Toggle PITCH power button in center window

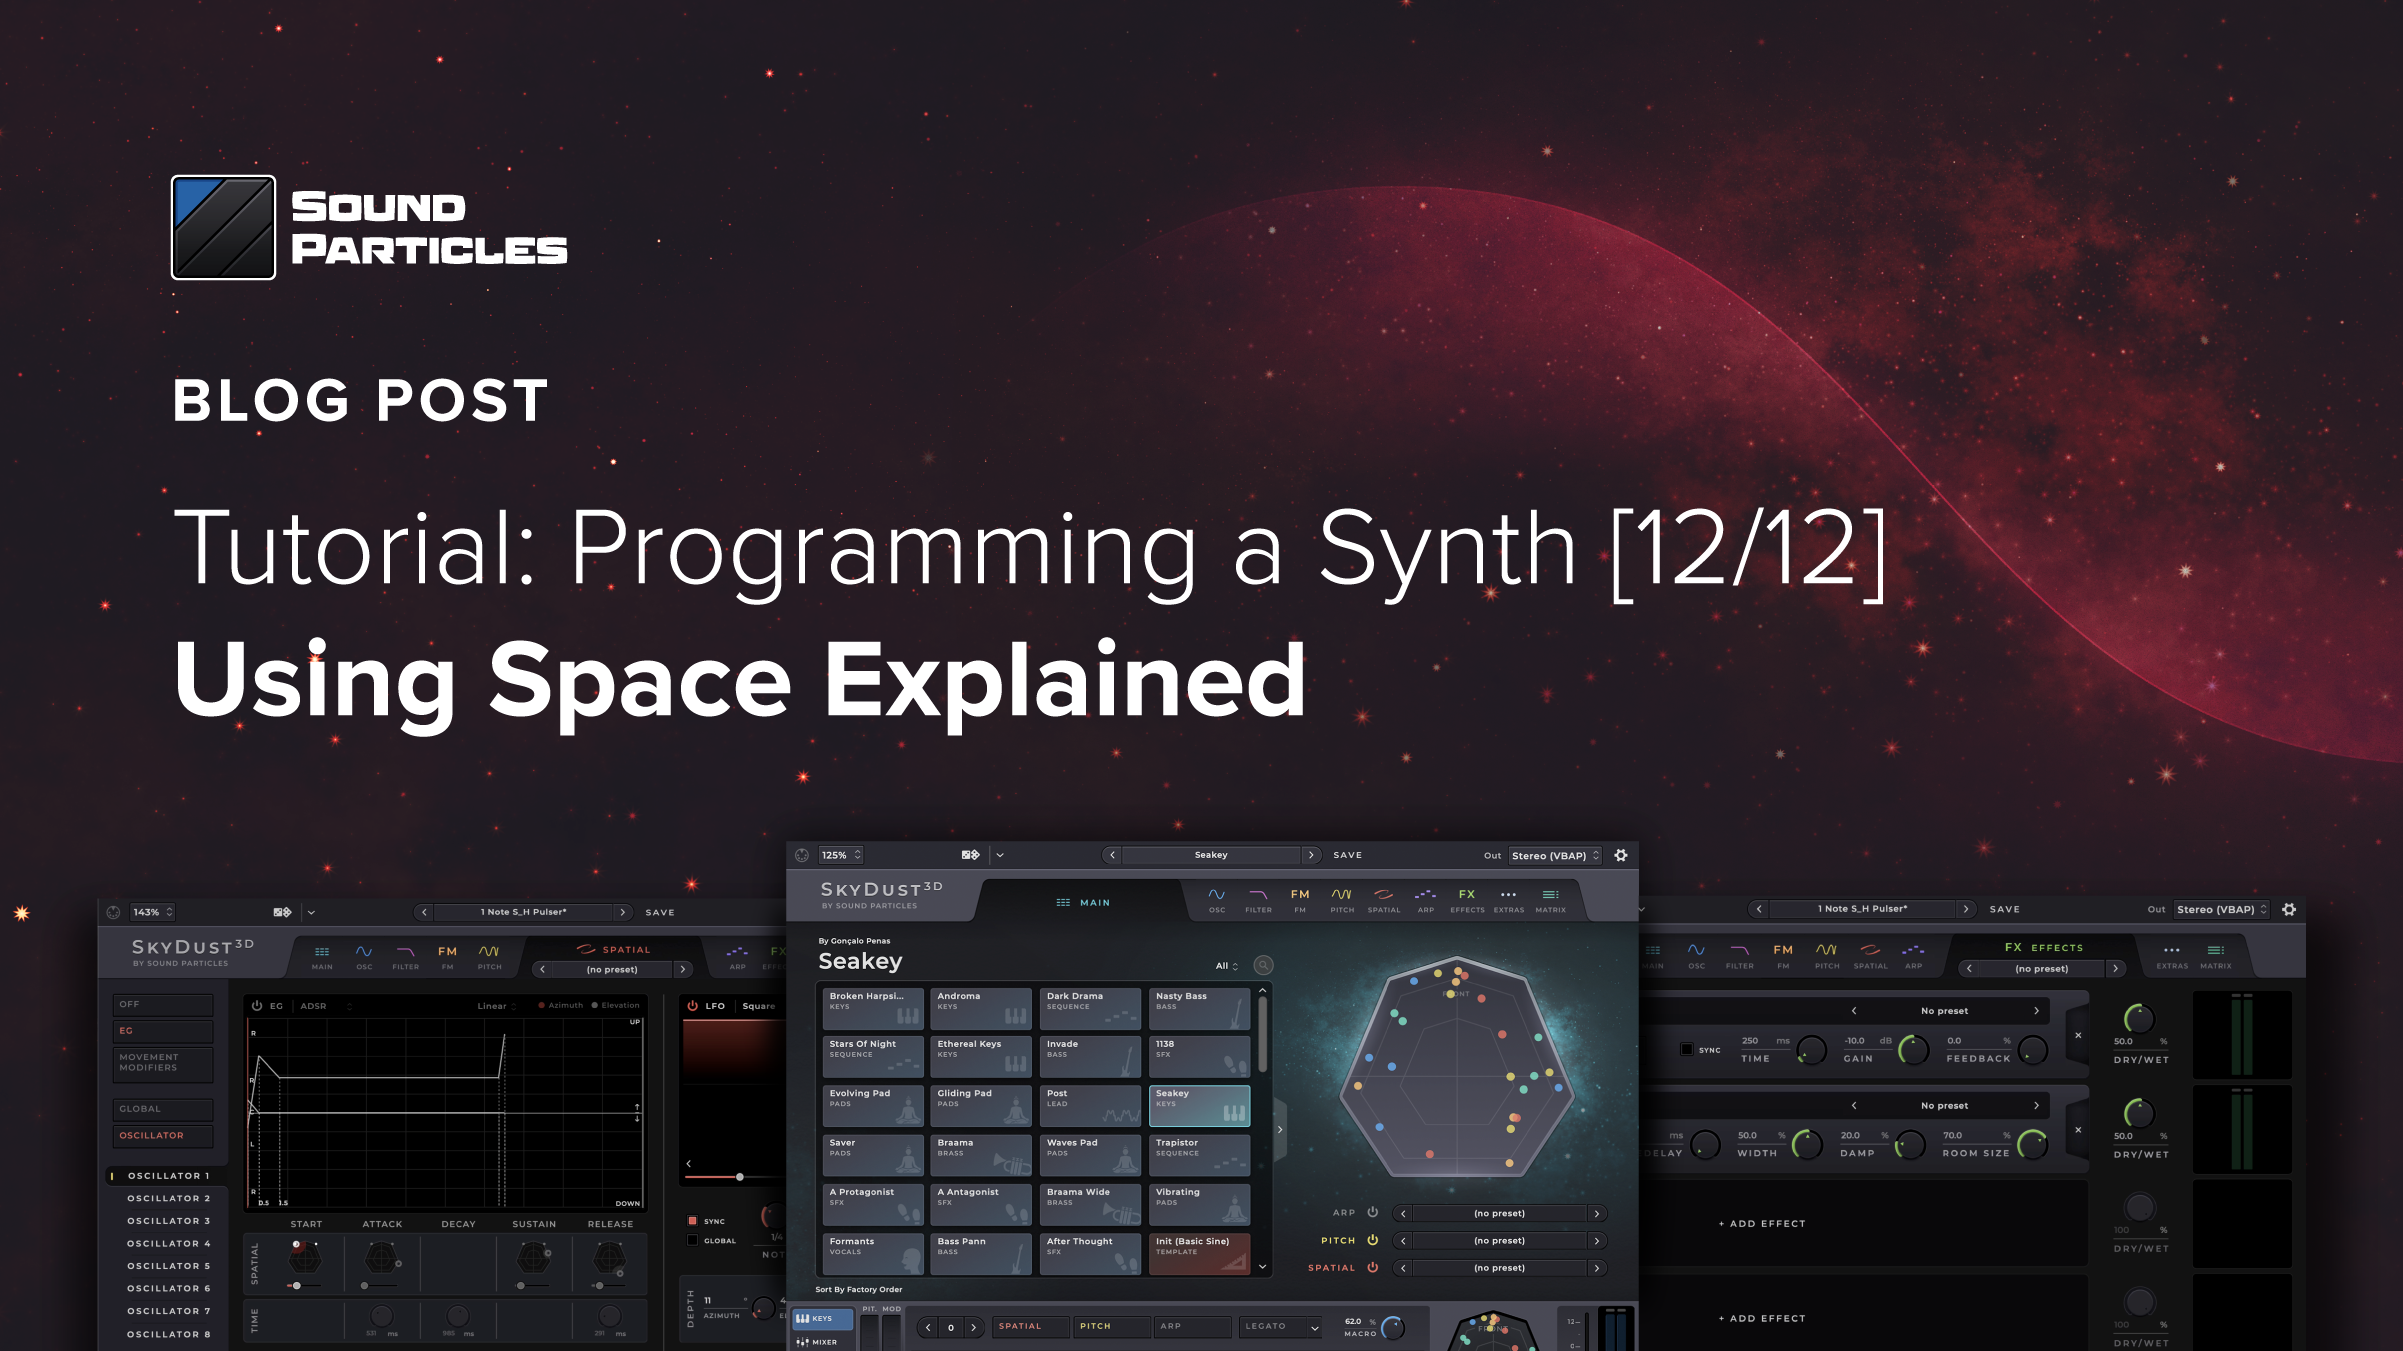click(1373, 1240)
